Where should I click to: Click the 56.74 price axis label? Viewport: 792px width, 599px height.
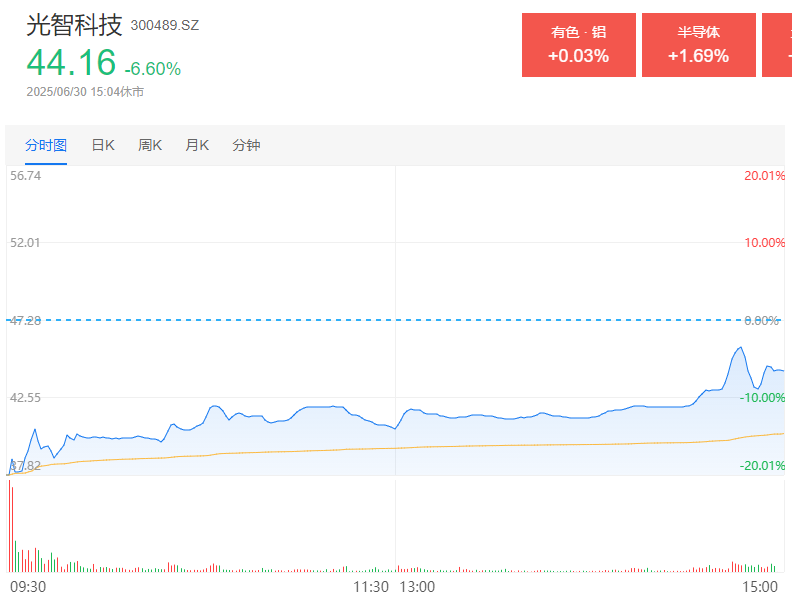[x=25, y=176]
